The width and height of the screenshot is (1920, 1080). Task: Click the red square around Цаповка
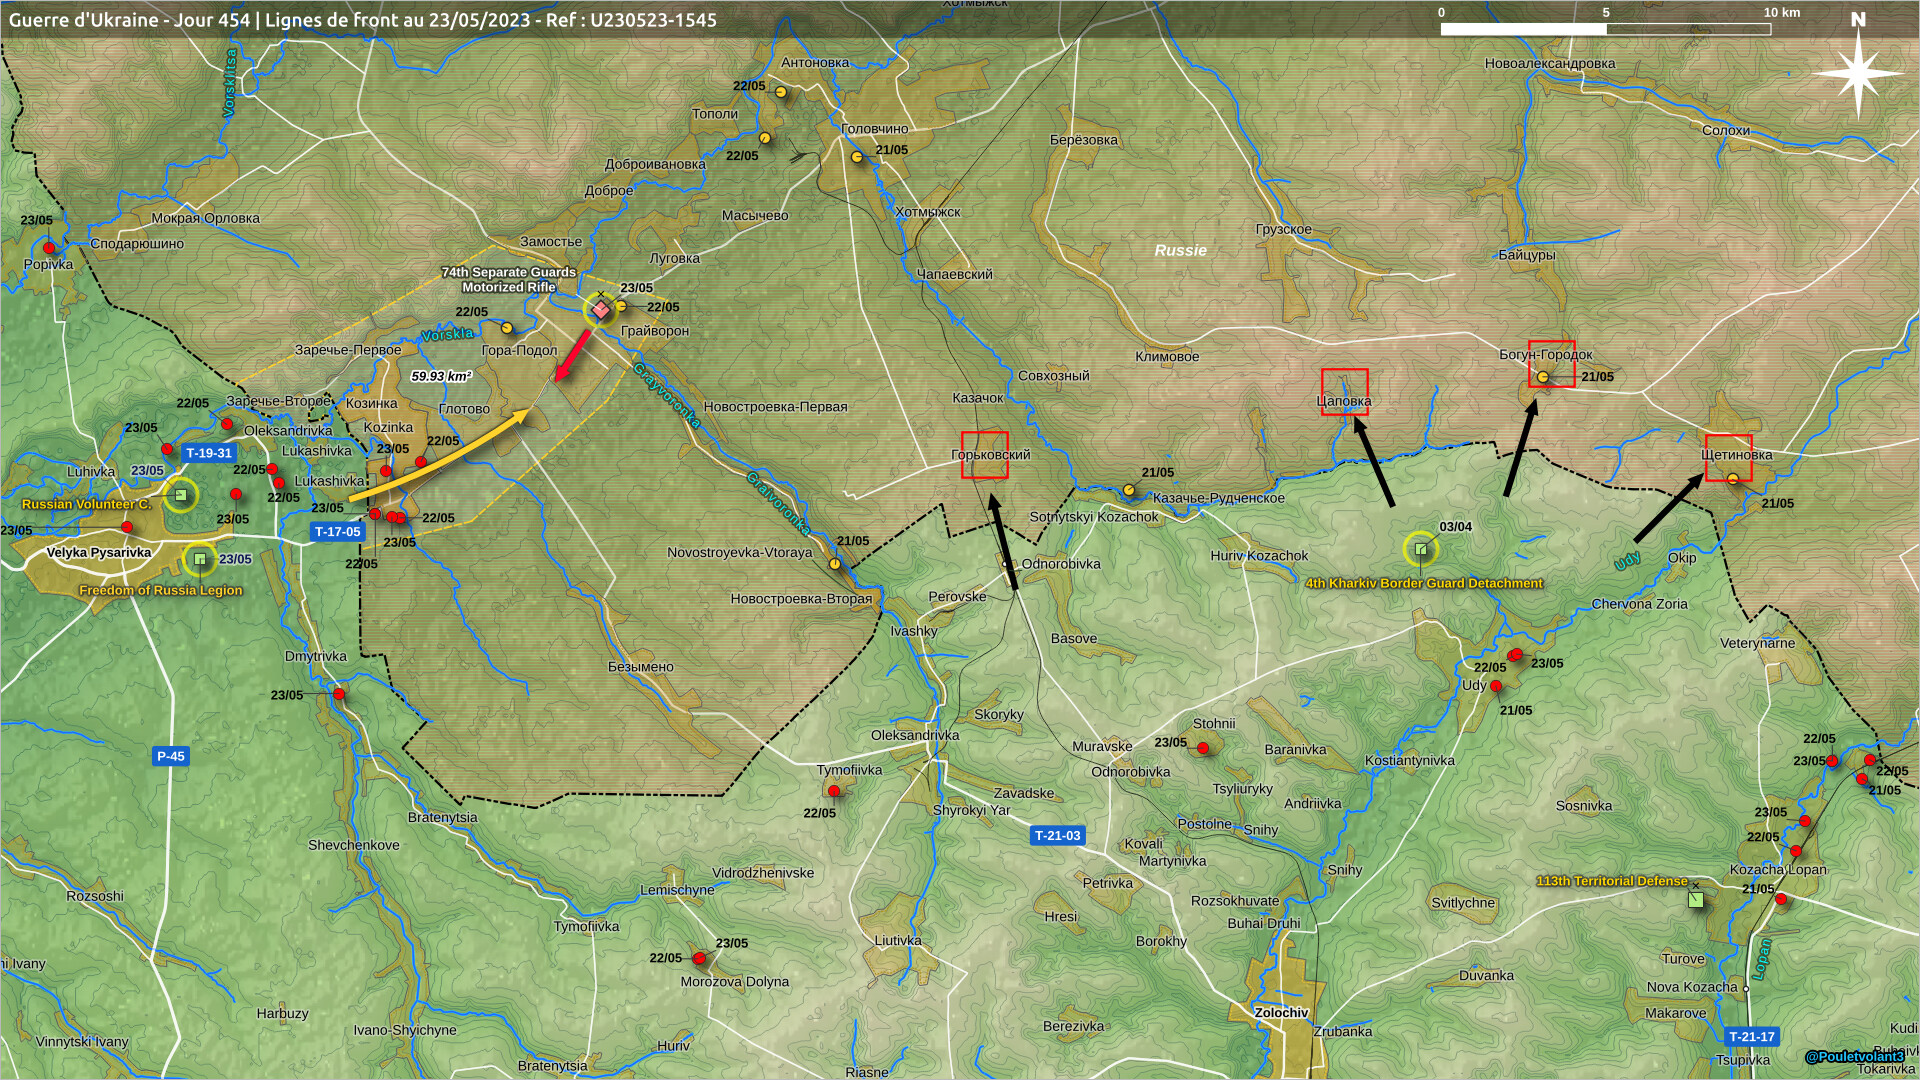coord(1344,392)
